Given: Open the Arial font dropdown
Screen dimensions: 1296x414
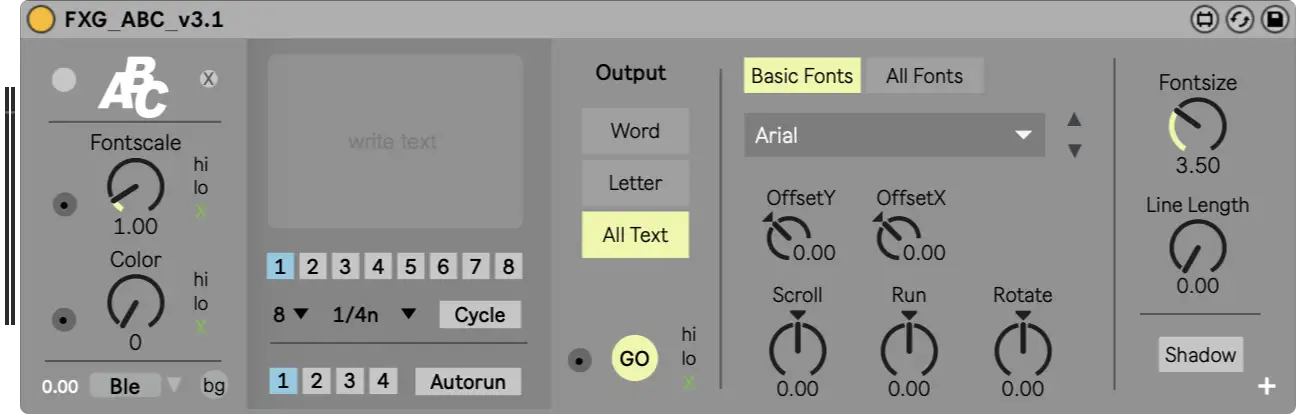Looking at the screenshot, I should click(x=894, y=135).
